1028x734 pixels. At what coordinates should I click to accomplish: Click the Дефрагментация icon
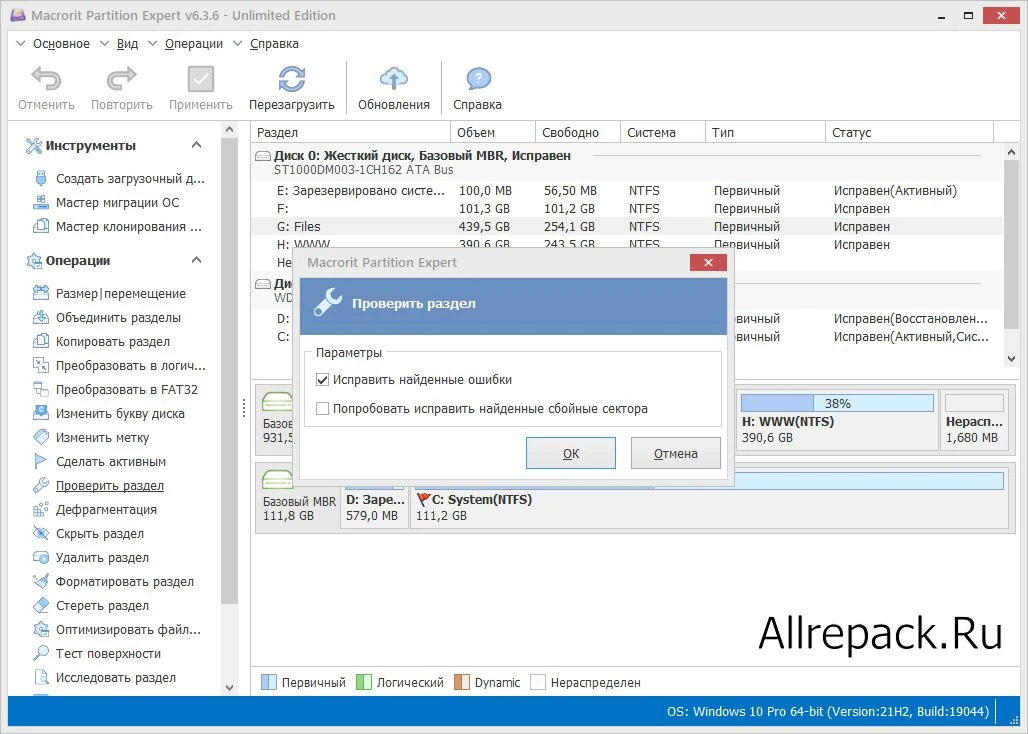coord(41,509)
